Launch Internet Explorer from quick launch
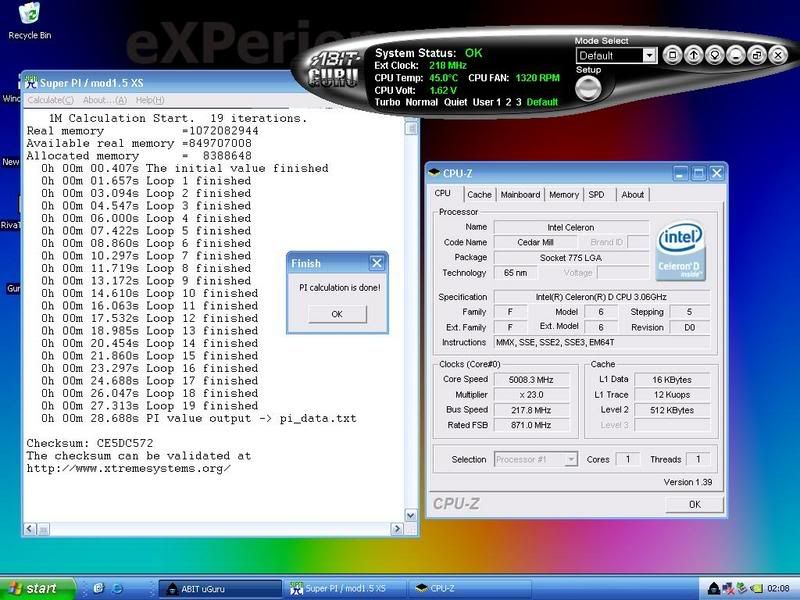Viewport: 800px width, 600px height. tap(117, 588)
